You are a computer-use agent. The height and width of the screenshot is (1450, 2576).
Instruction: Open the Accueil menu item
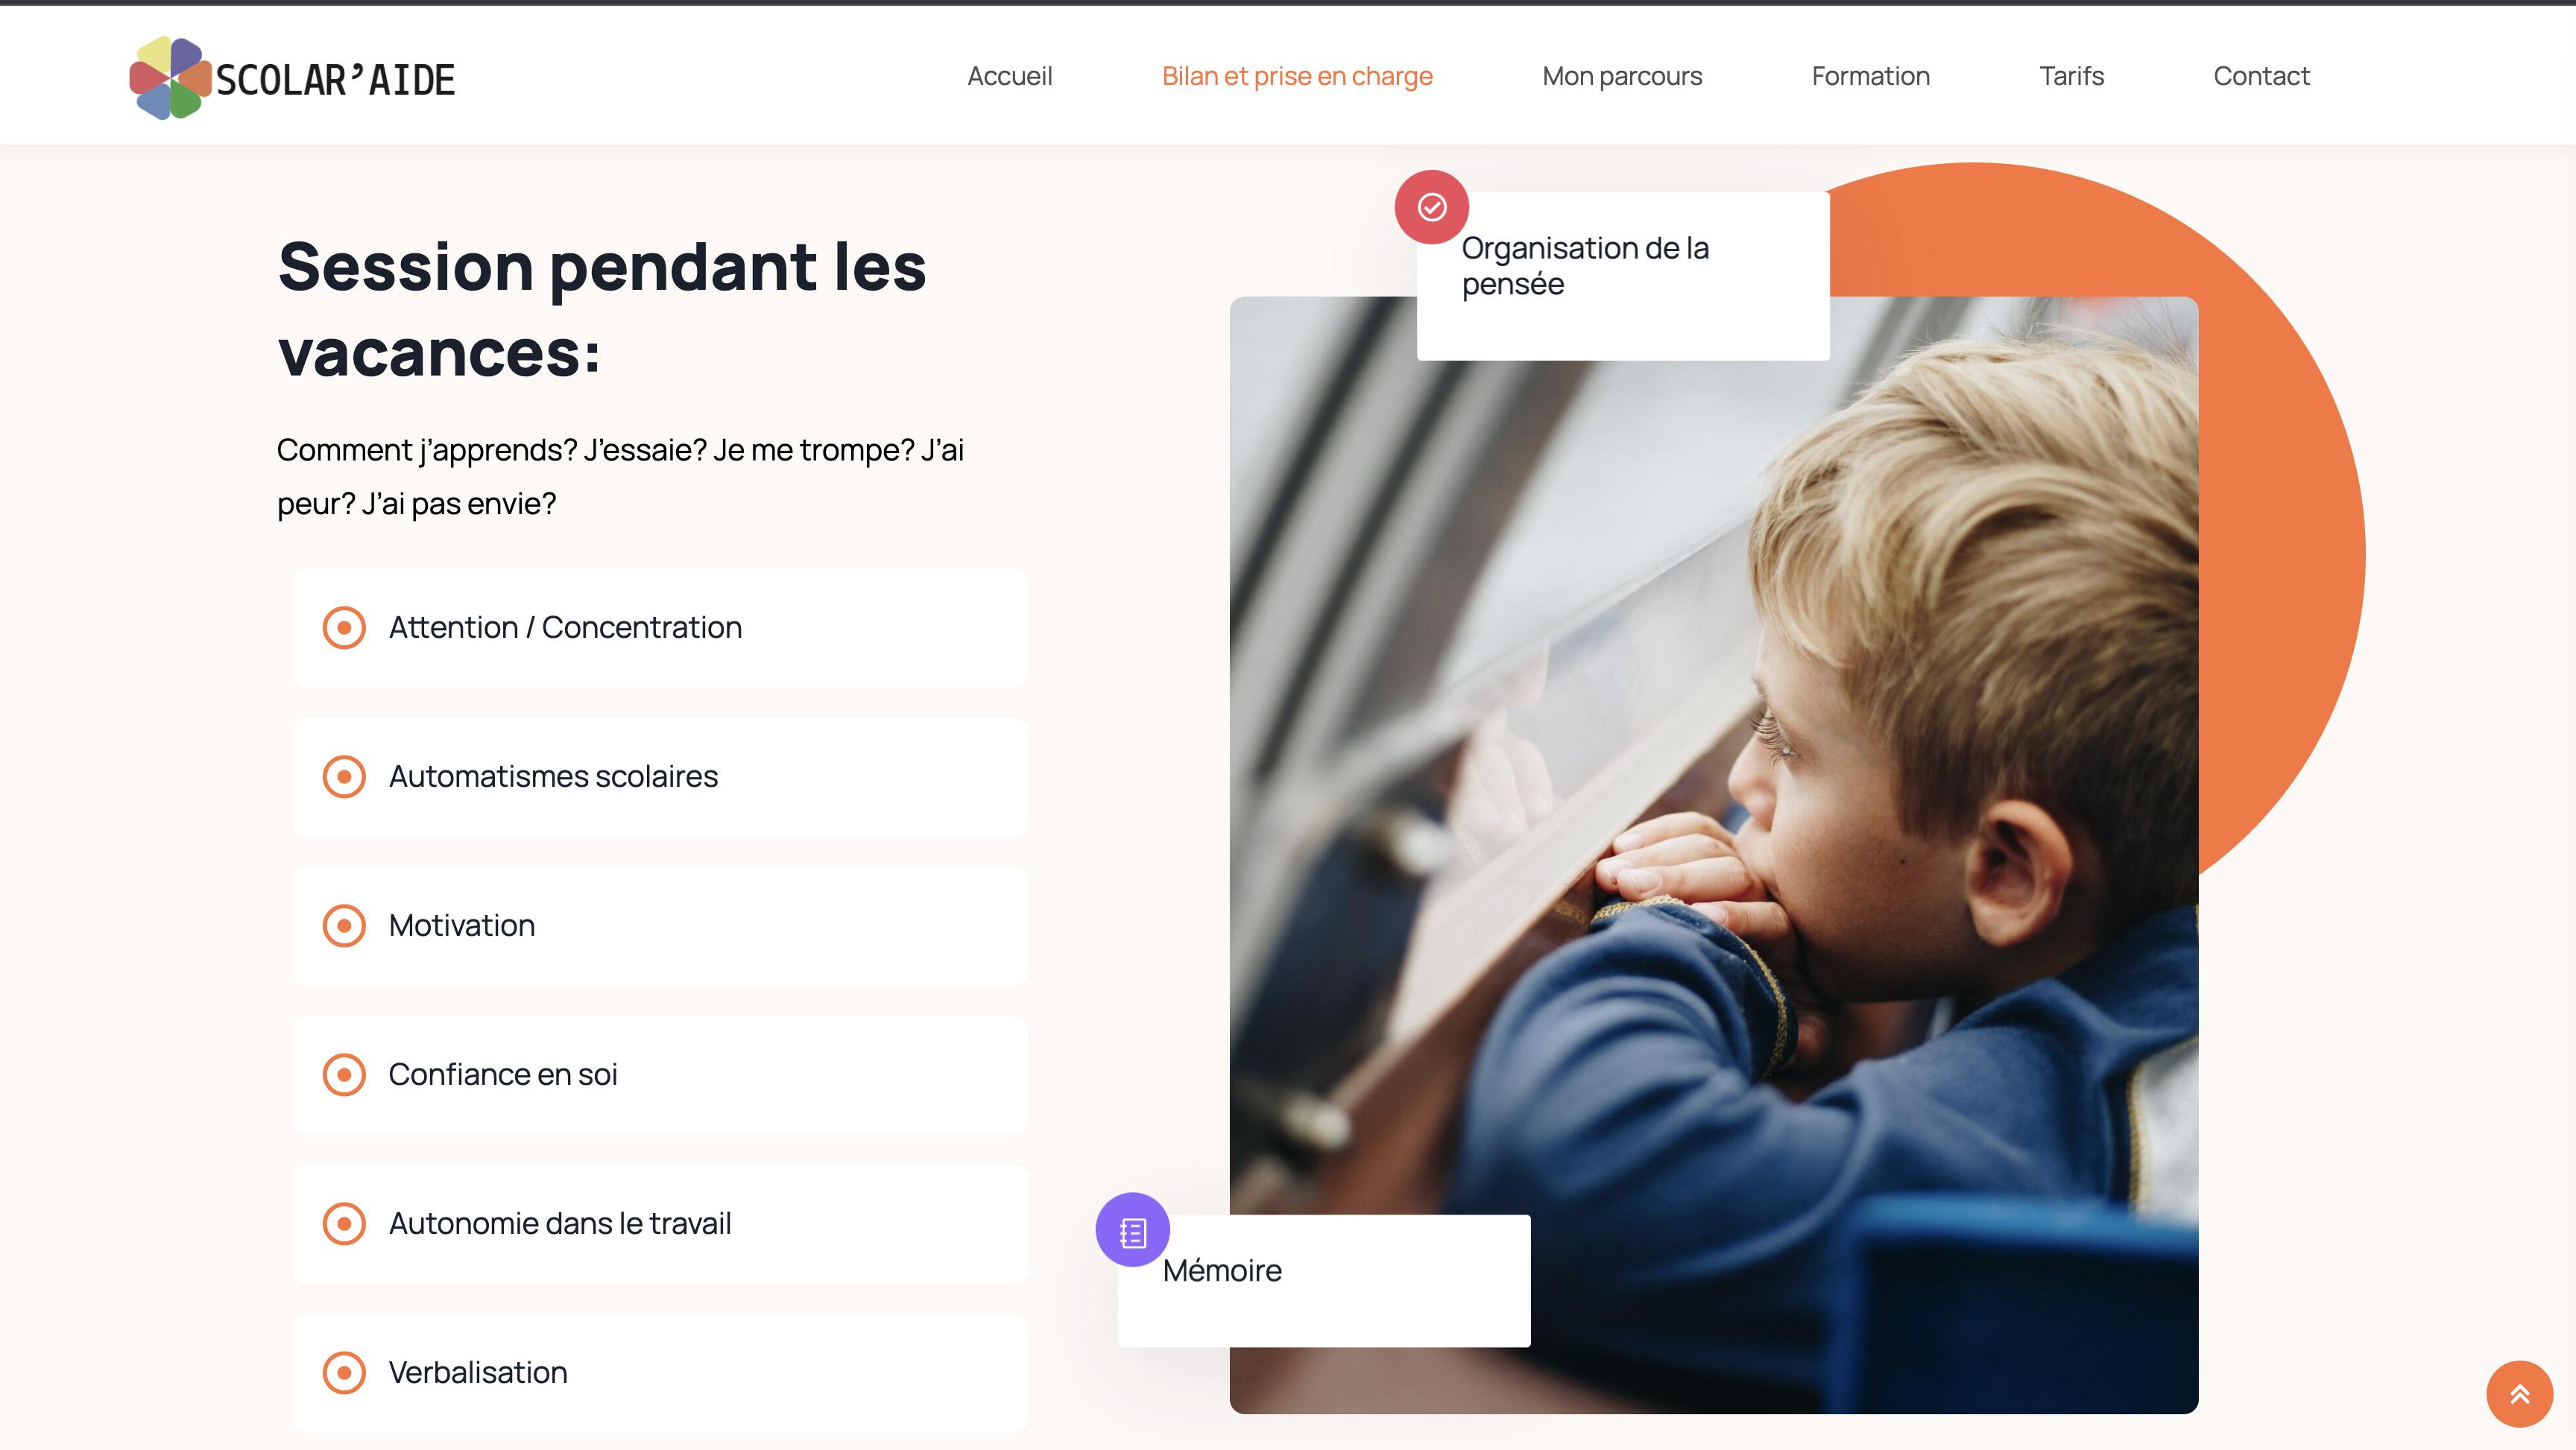1010,76
